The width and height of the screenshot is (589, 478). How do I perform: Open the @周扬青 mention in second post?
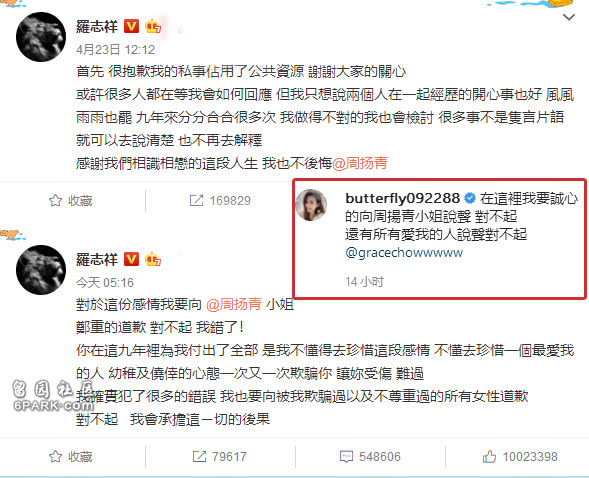coord(234,304)
